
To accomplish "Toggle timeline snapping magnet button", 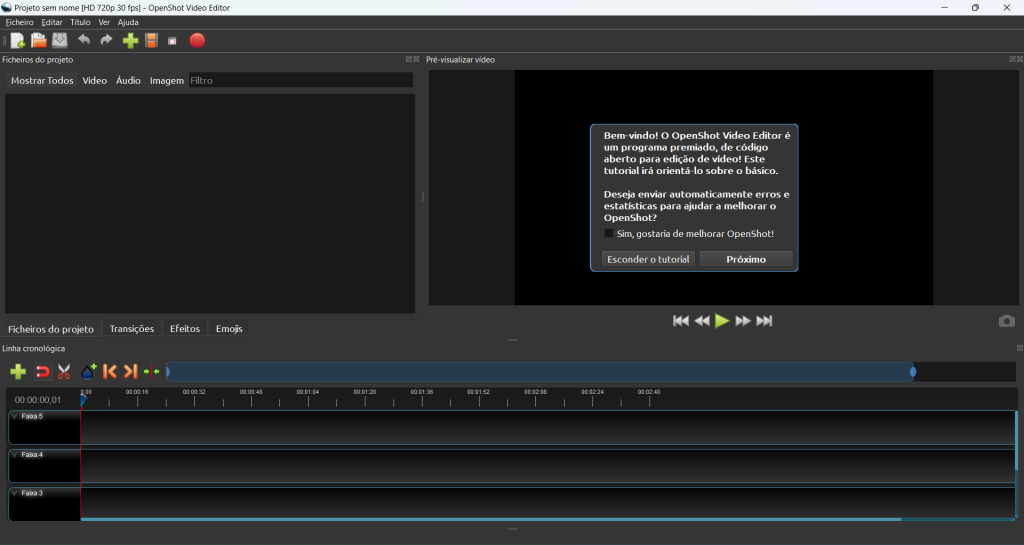I will pyautogui.click(x=42, y=372).
